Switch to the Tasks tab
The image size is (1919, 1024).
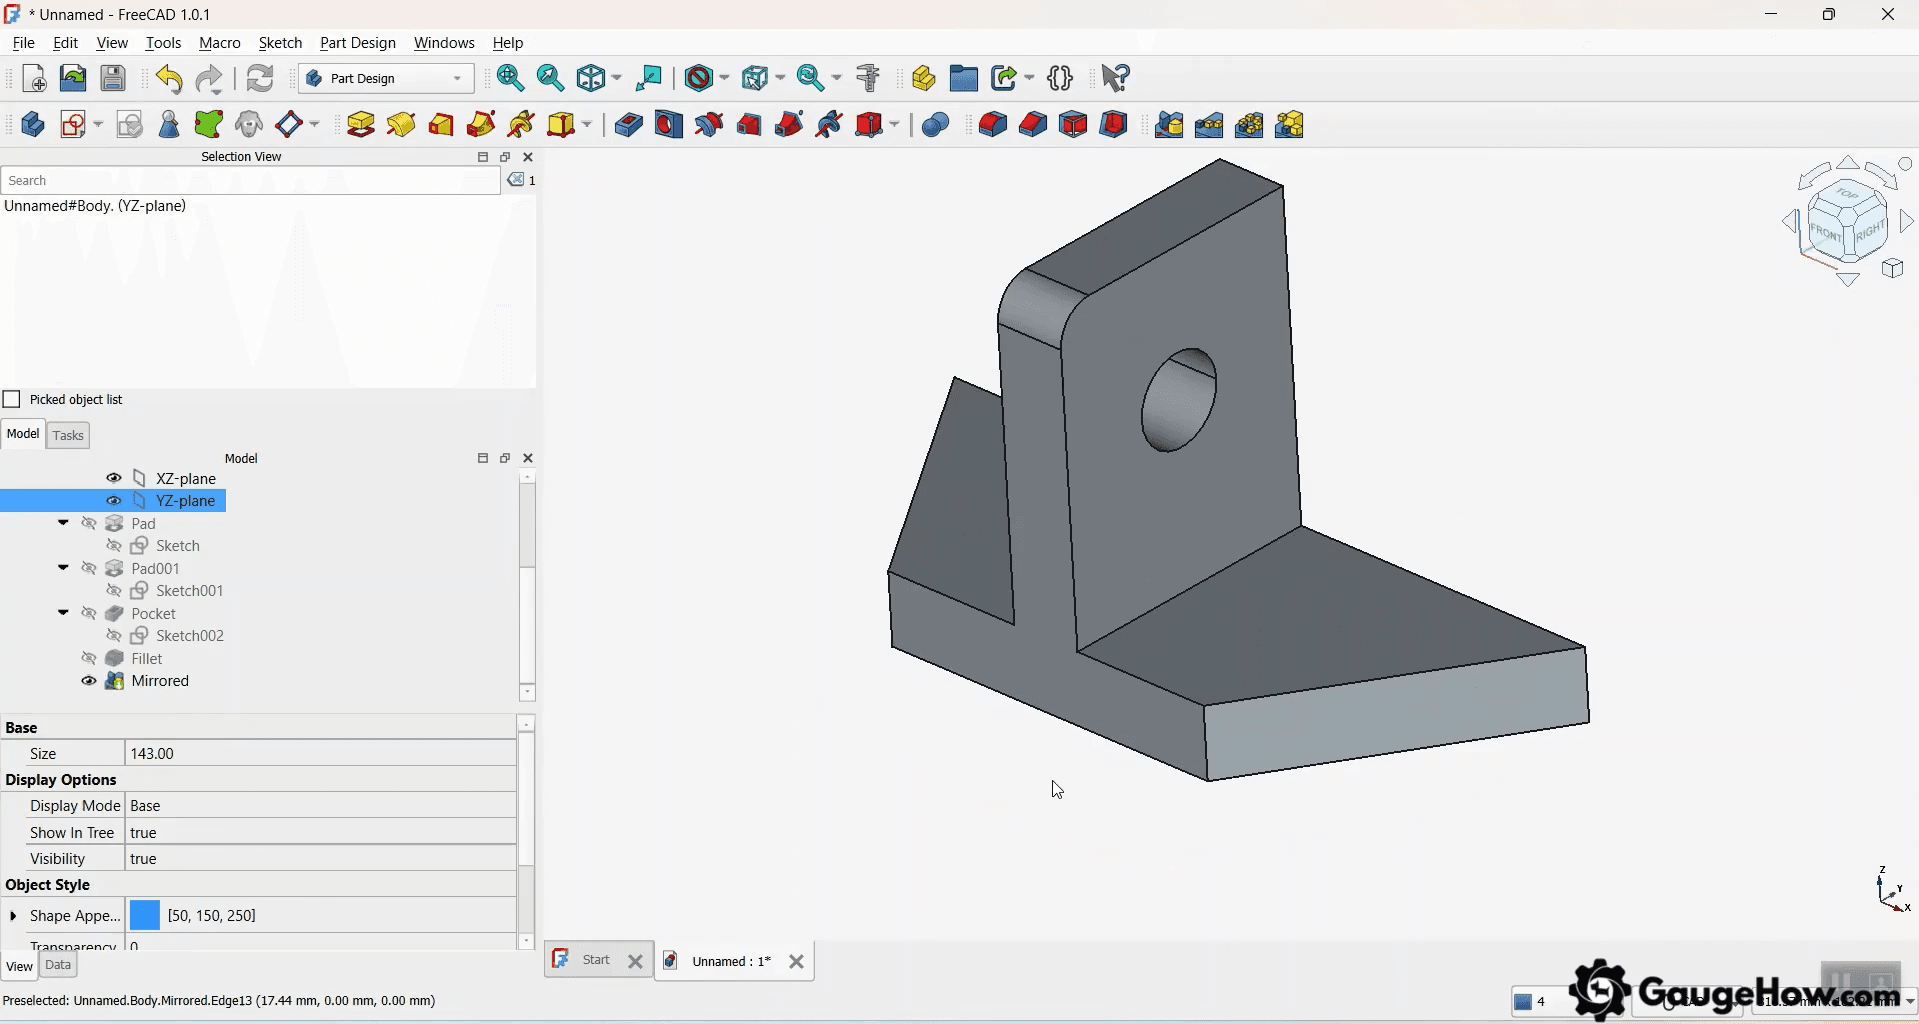click(67, 434)
